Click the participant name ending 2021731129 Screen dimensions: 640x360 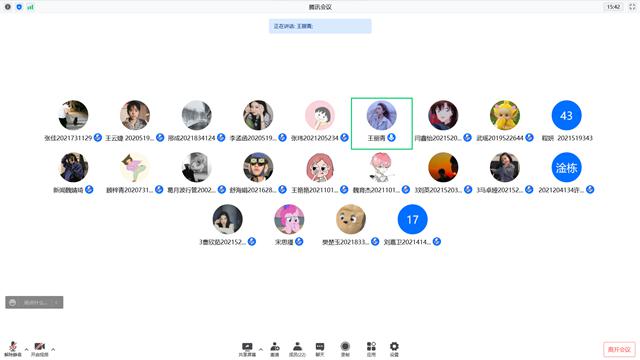click(68, 138)
